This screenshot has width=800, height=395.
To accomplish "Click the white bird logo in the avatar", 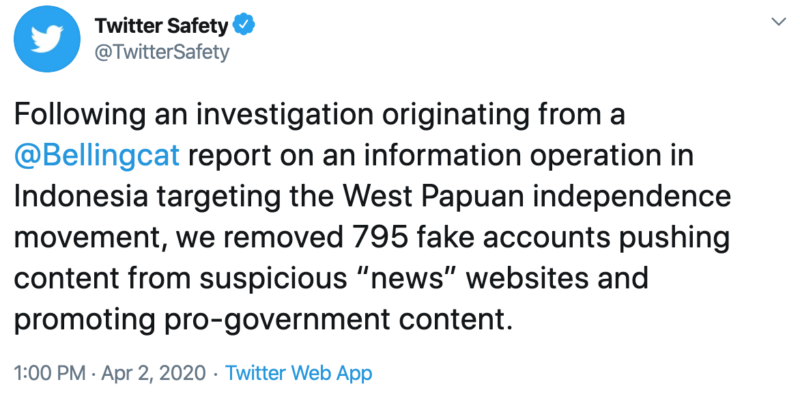I will (47, 39).
